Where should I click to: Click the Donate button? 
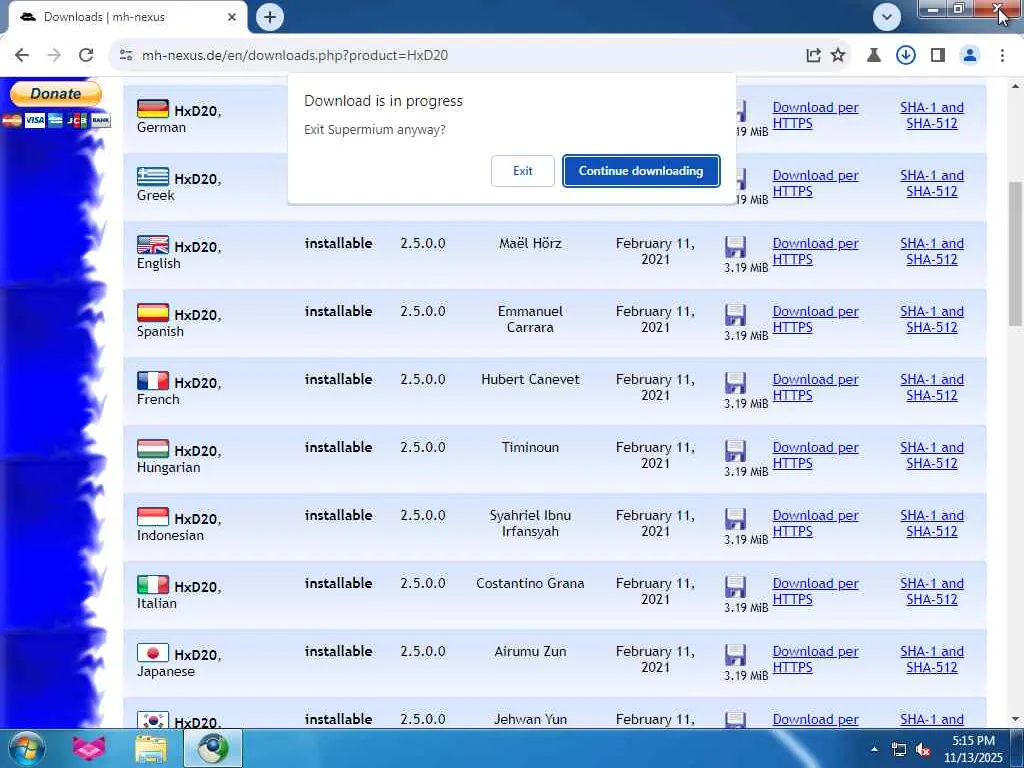[56, 93]
